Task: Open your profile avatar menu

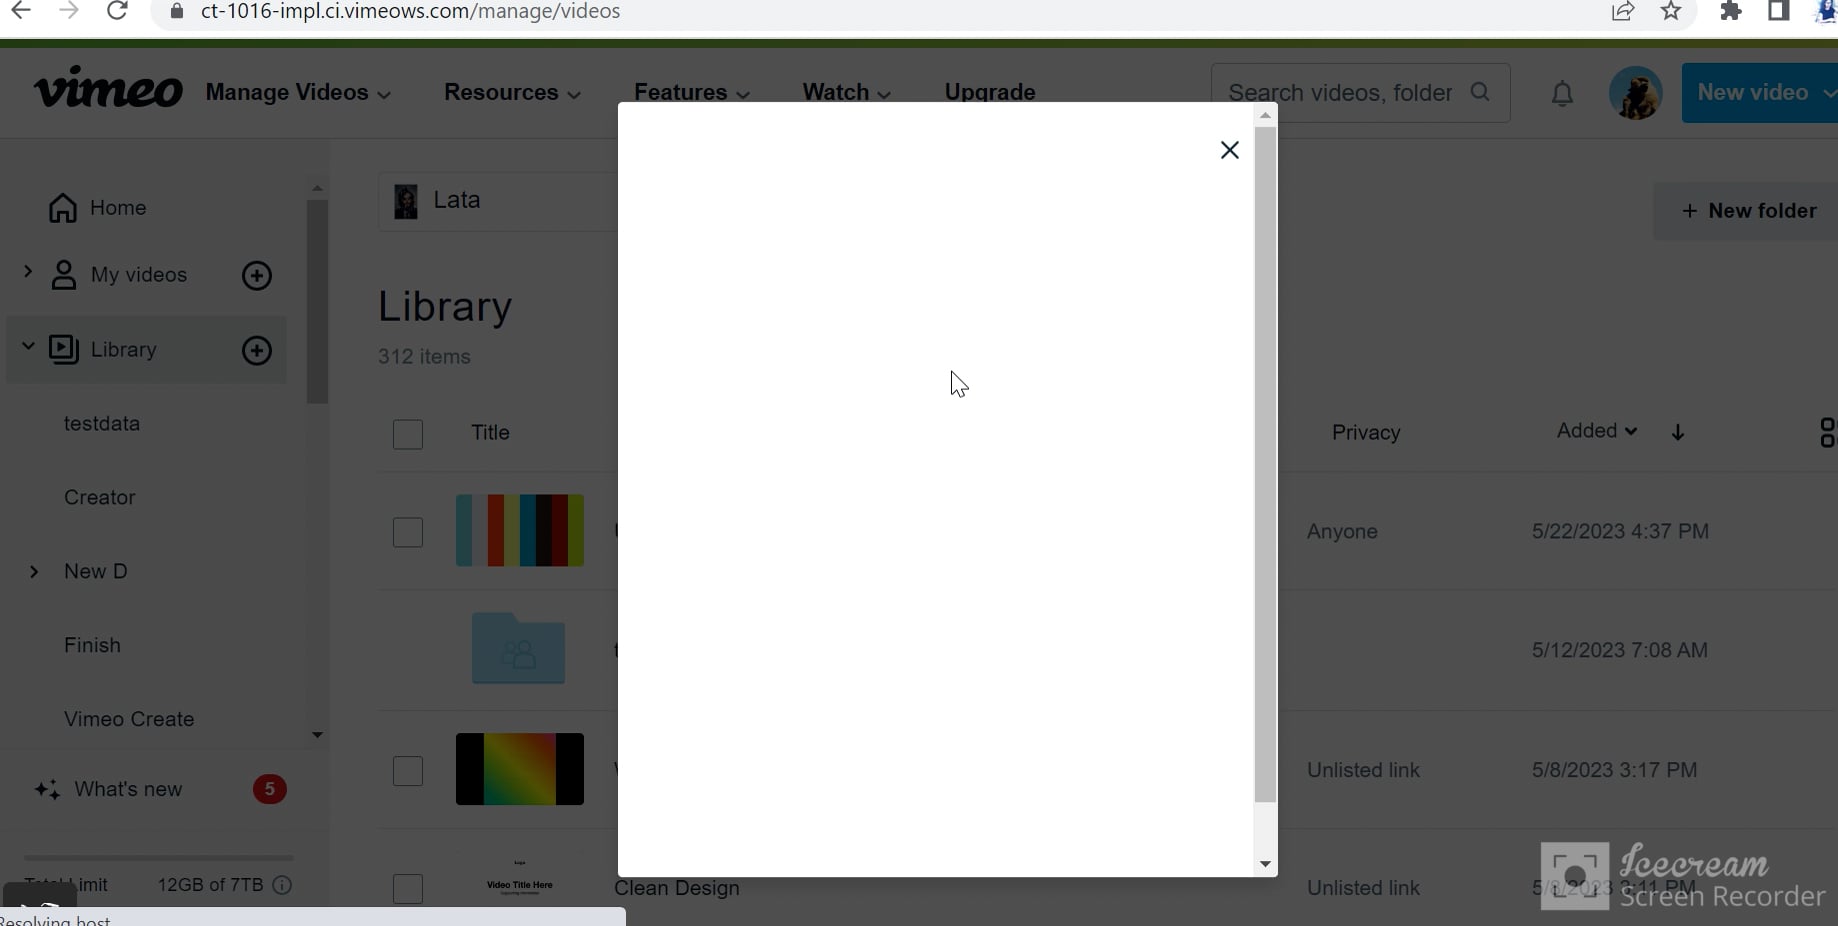Action: pos(1635,92)
